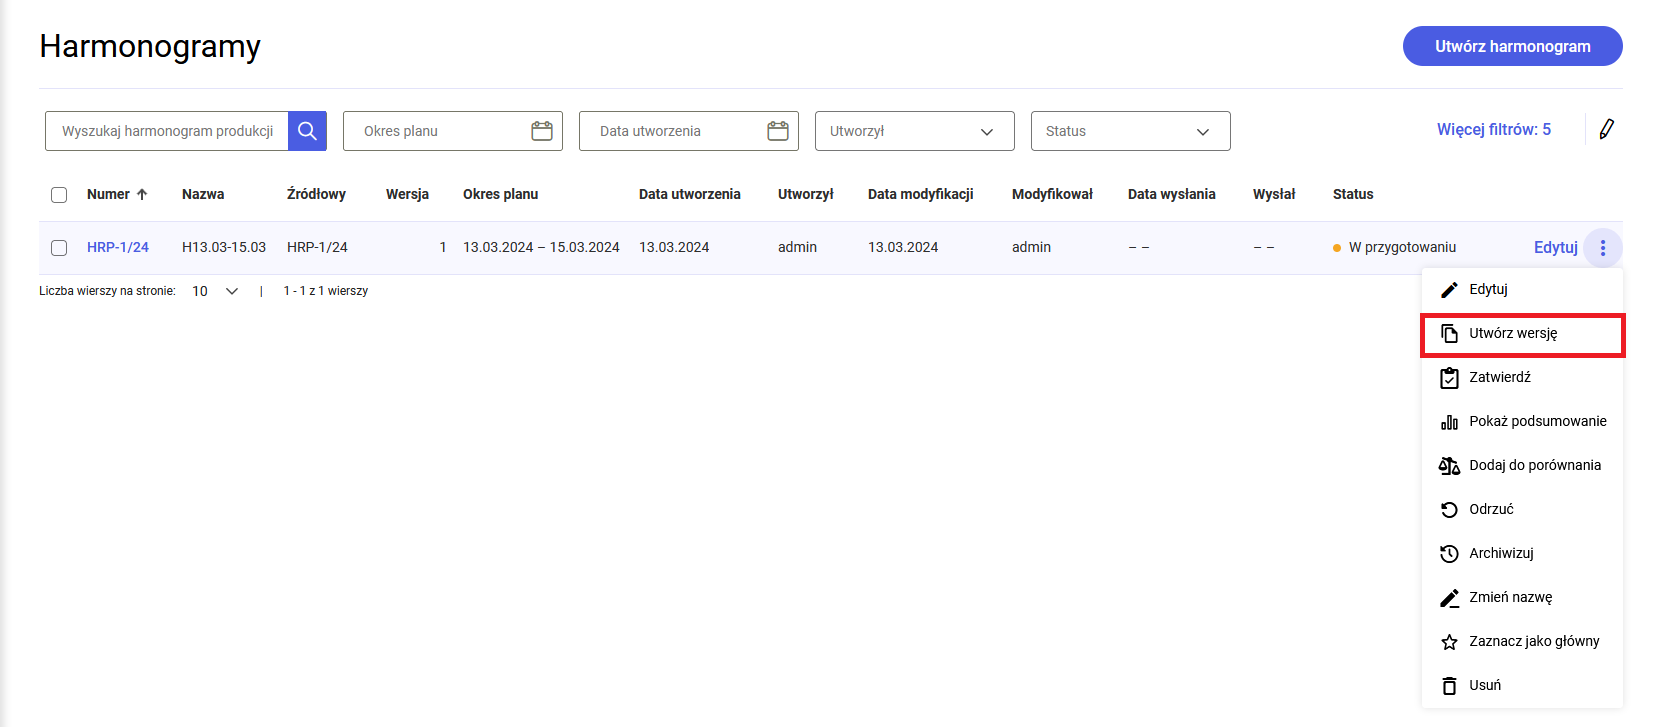The image size is (1663, 727).
Task: Click the Edytuj link in the row
Action: coord(1556,247)
